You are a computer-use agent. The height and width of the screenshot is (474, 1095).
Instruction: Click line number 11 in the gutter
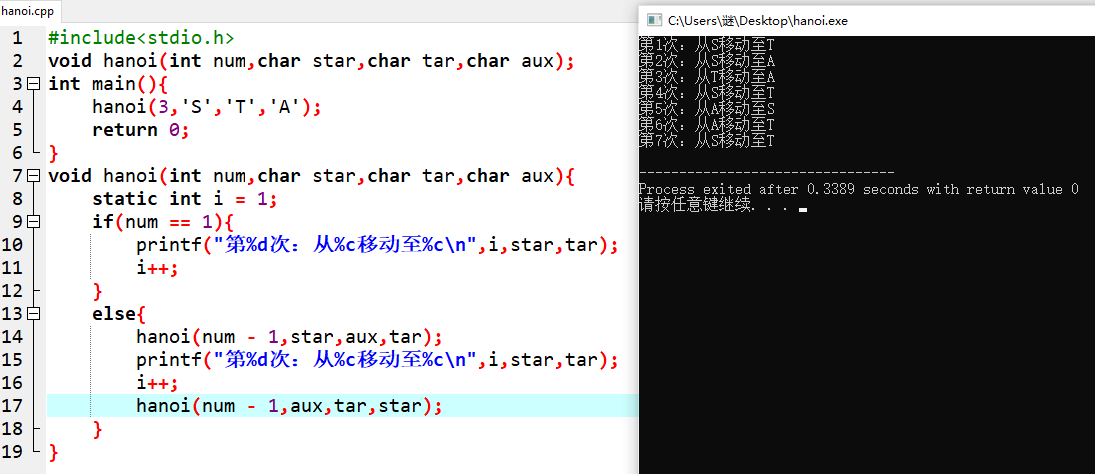tap(13, 268)
